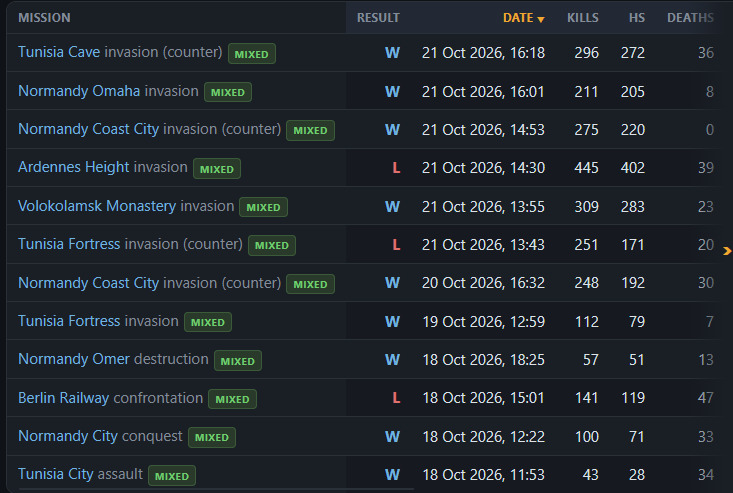Click MIXED badge on Normandy Omaha row
This screenshot has width=733, height=493.
click(228, 92)
